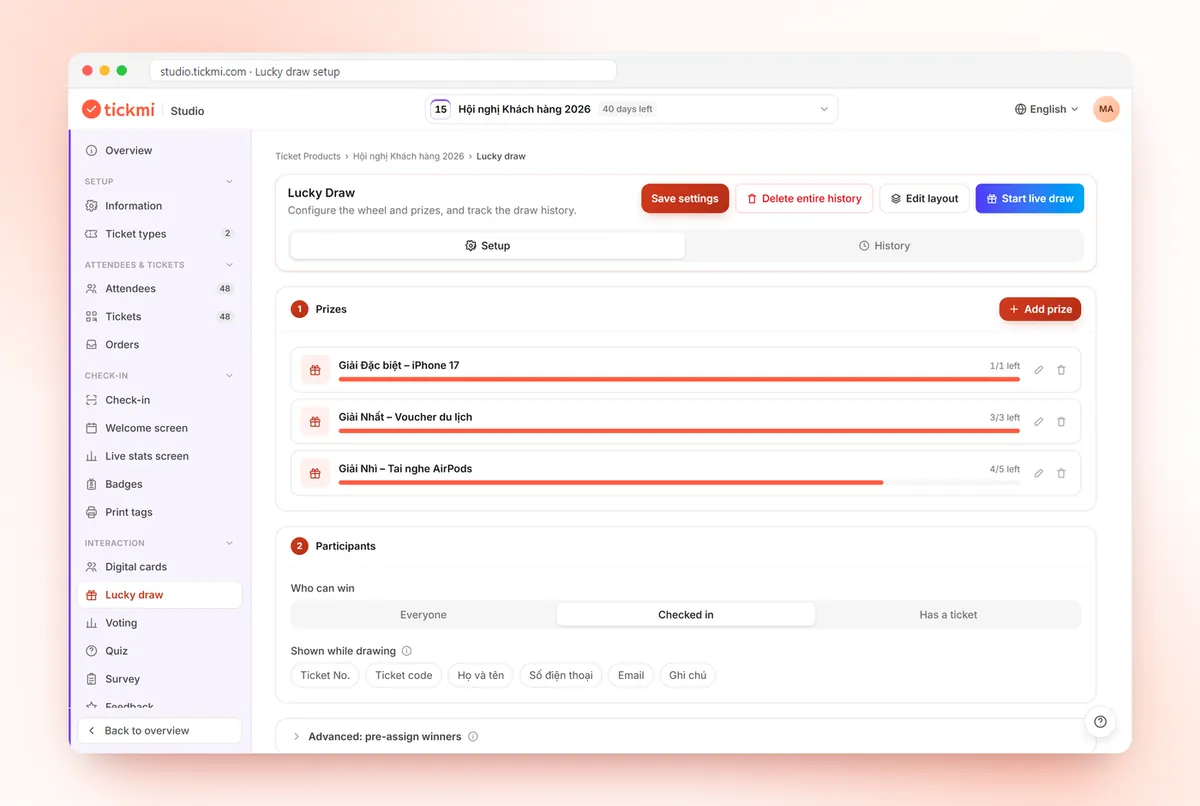Image resolution: width=1200 pixels, height=806 pixels.
Task: Toggle the Email display chip
Action: (631, 675)
